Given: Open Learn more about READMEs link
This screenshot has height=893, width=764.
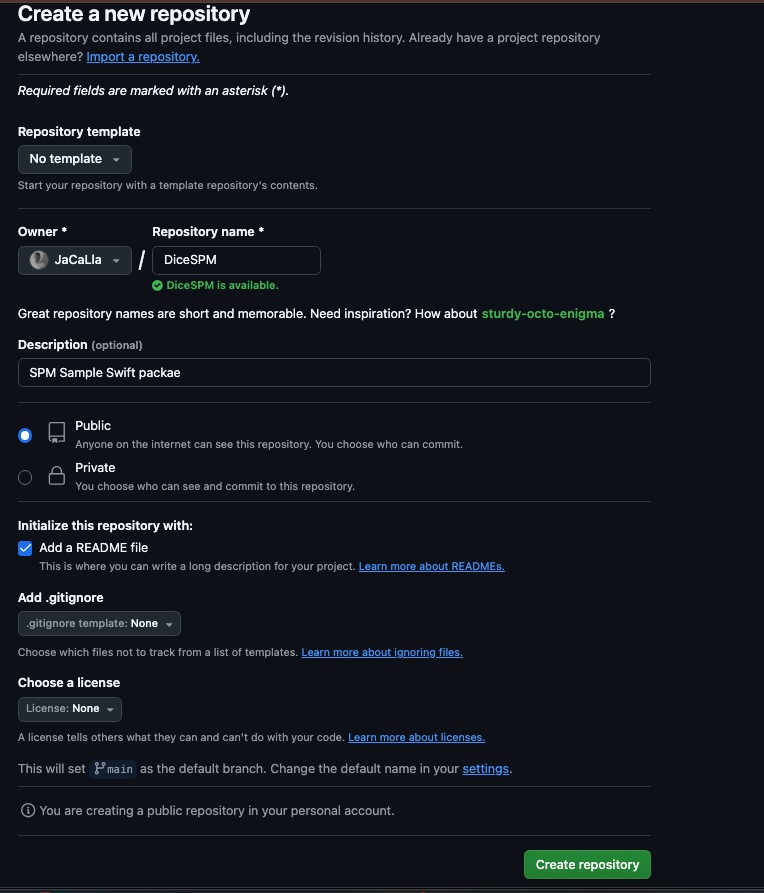Looking at the screenshot, I should pos(431,567).
